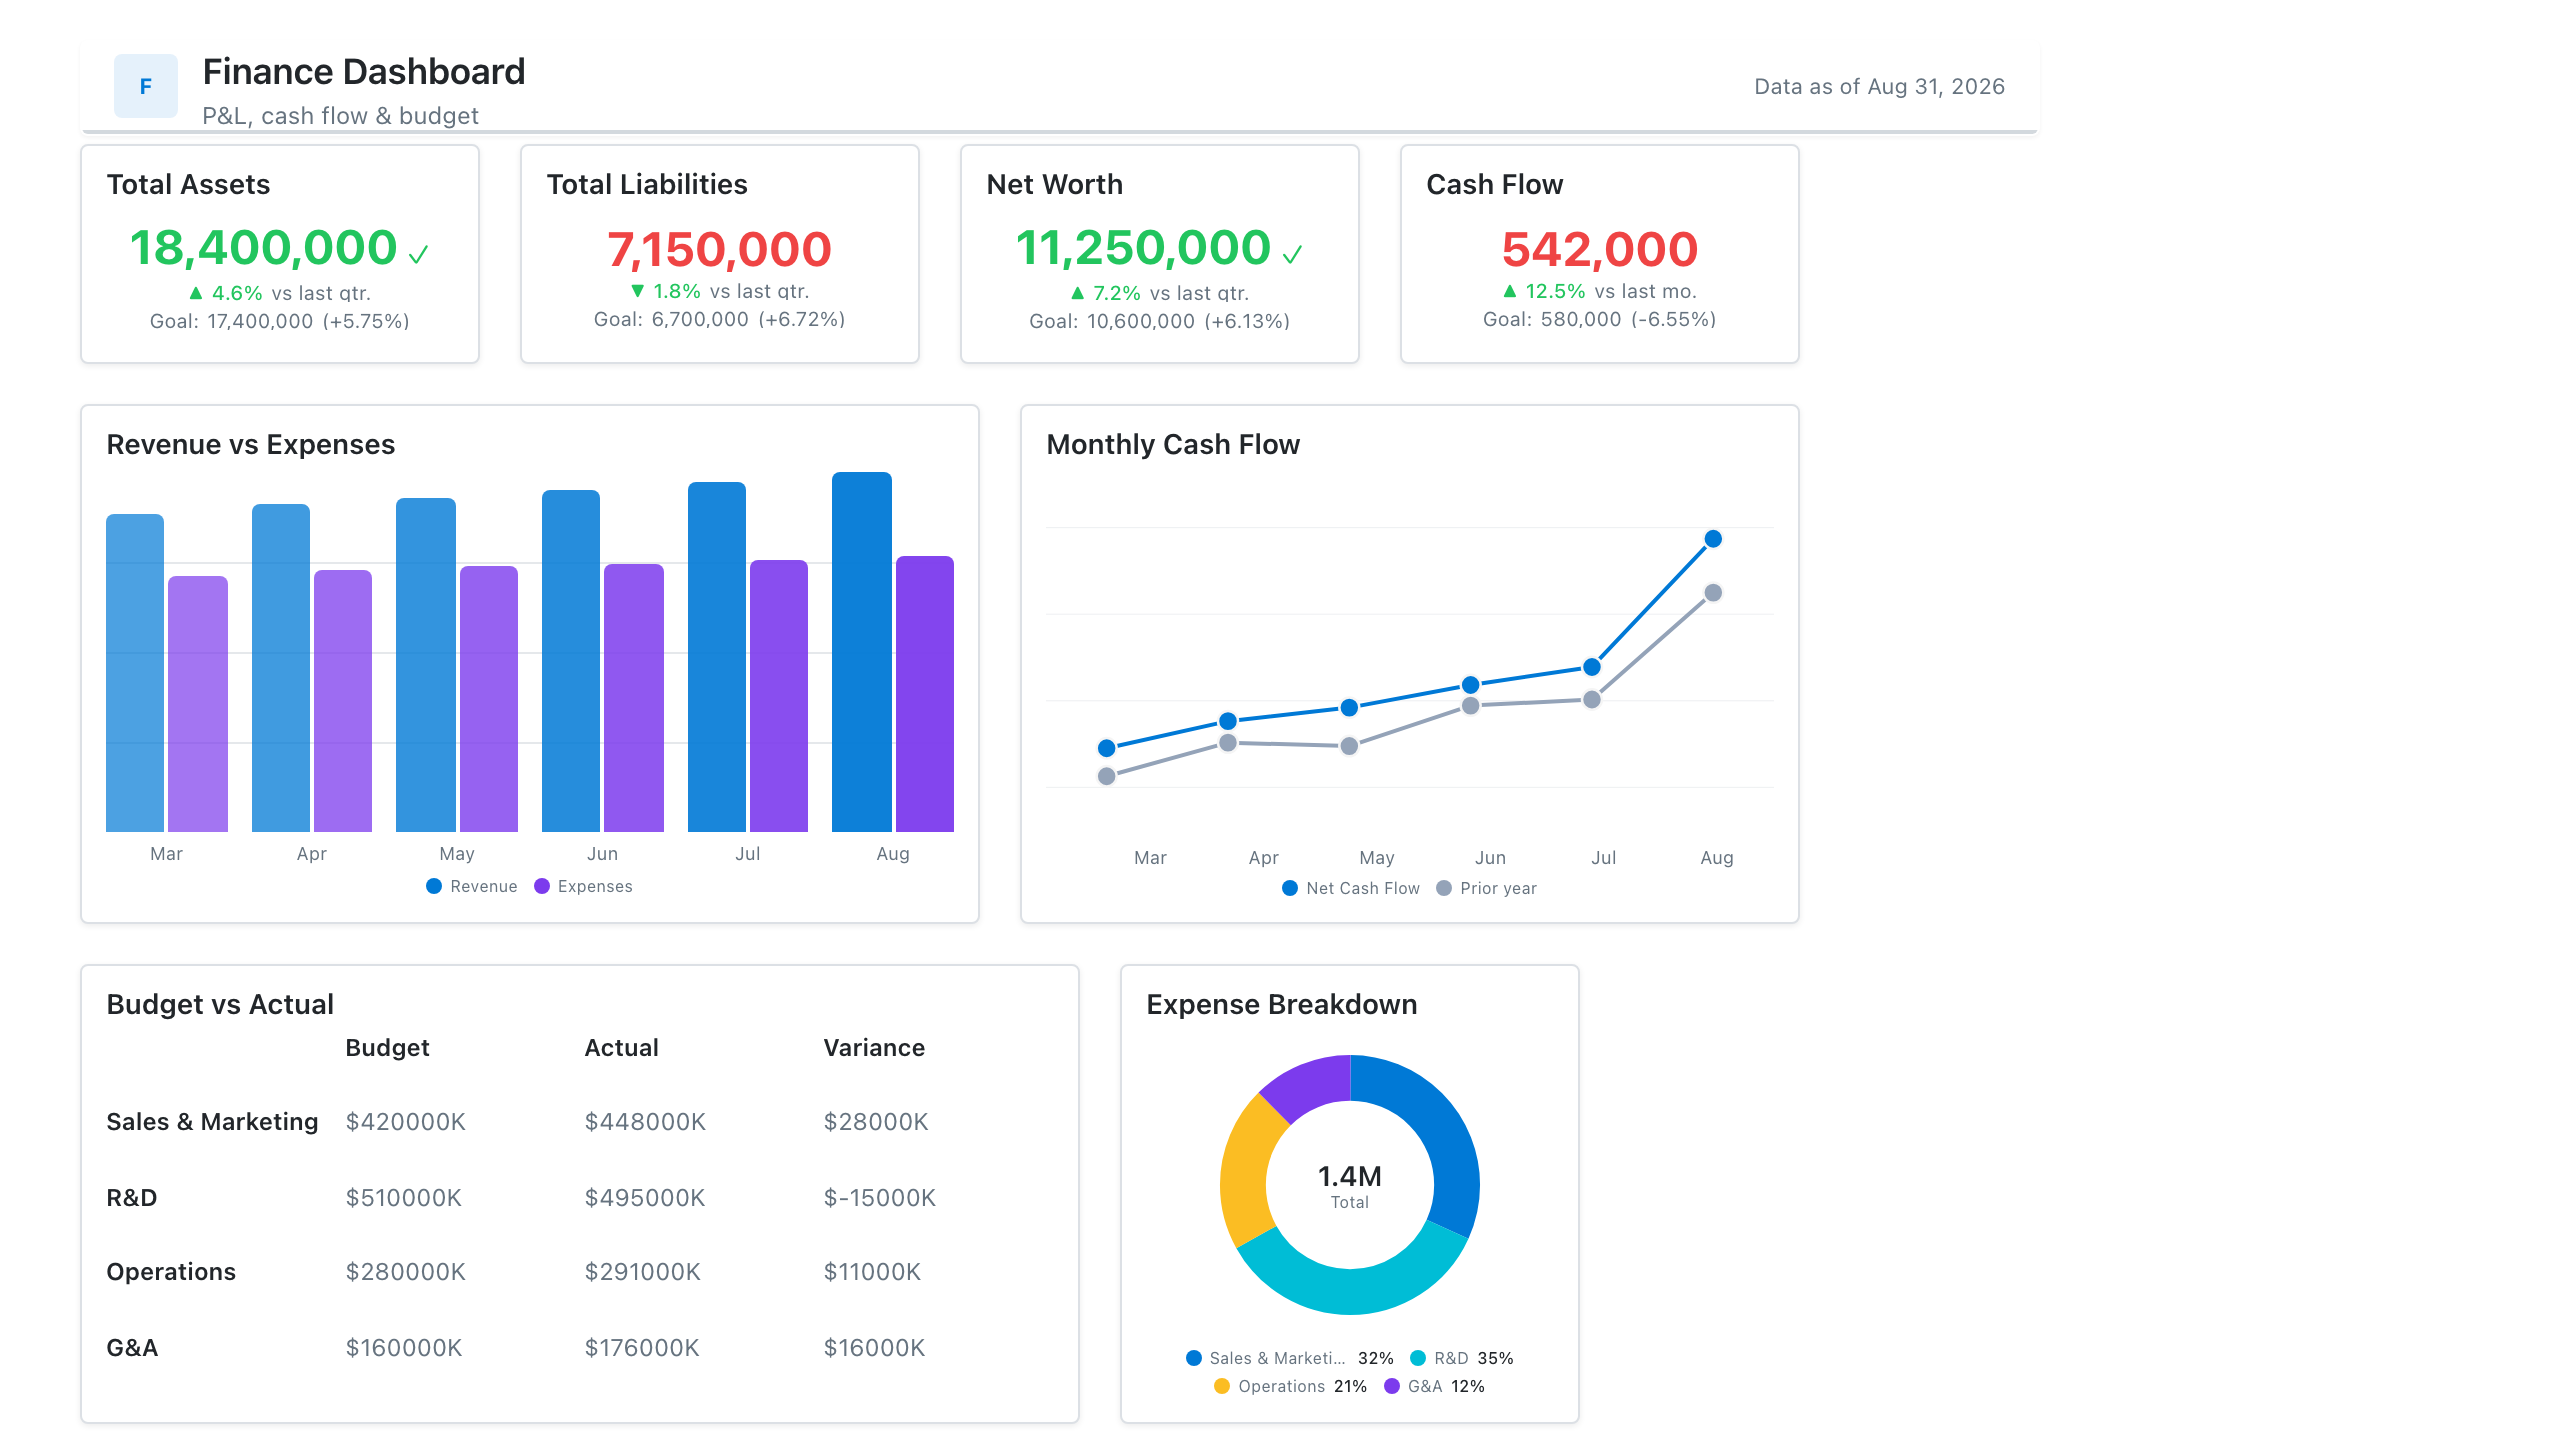Click the May expenses bar
2560x1440 pixels.
point(489,699)
